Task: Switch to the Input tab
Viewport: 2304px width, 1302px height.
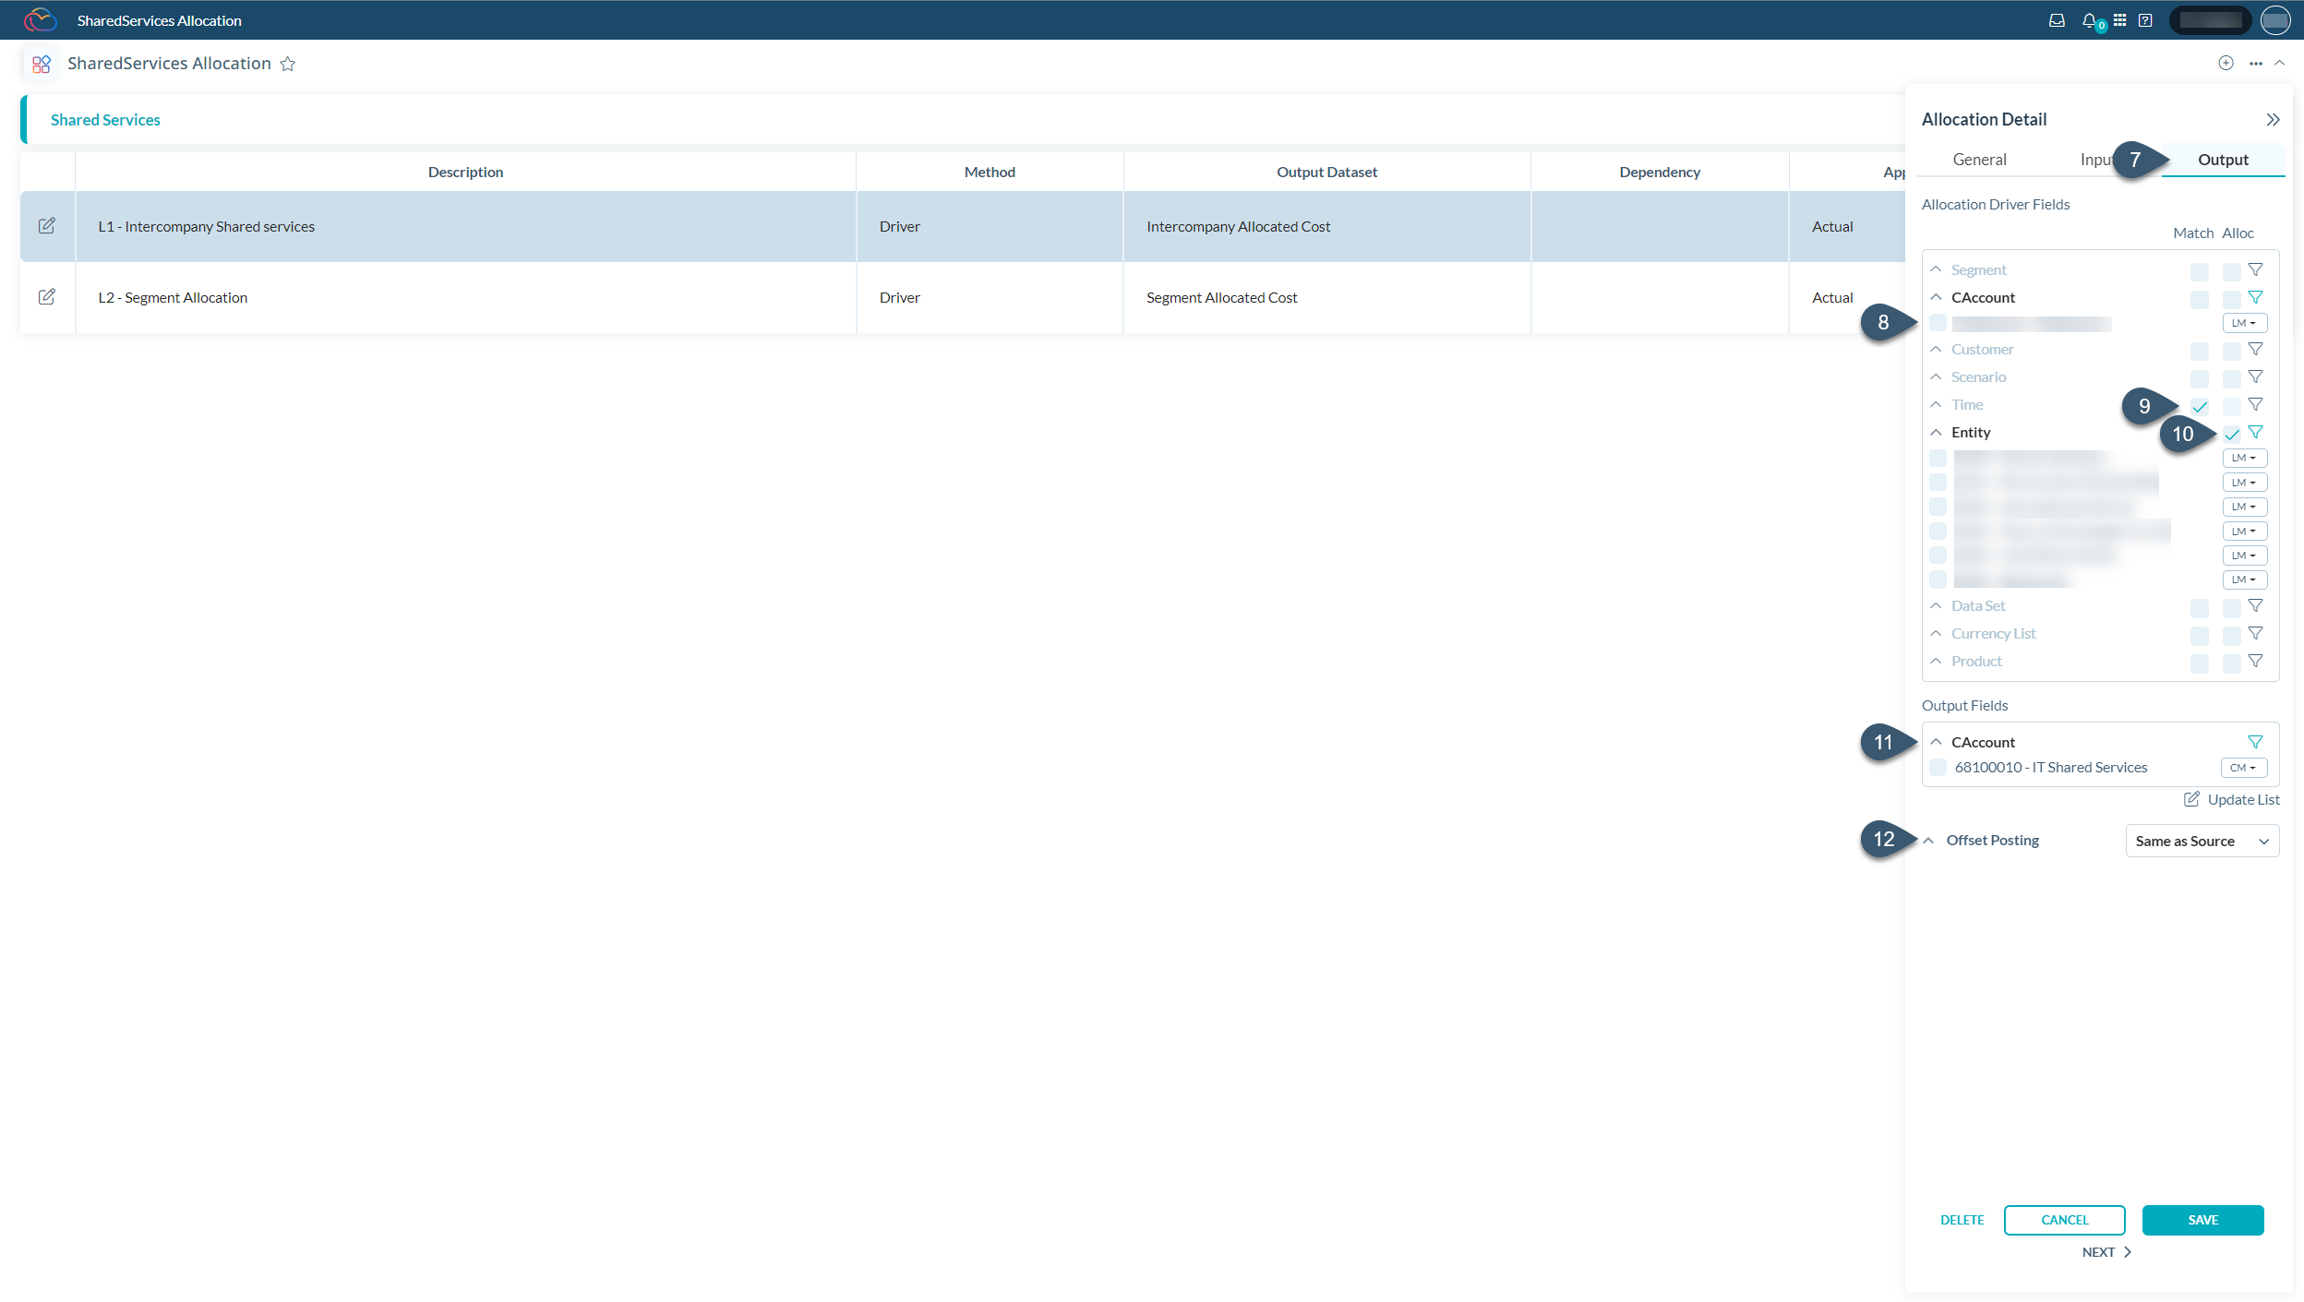Action: 2097,159
